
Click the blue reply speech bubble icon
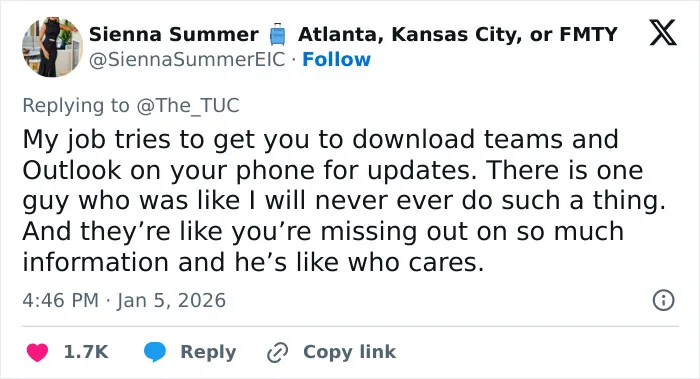(x=155, y=352)
